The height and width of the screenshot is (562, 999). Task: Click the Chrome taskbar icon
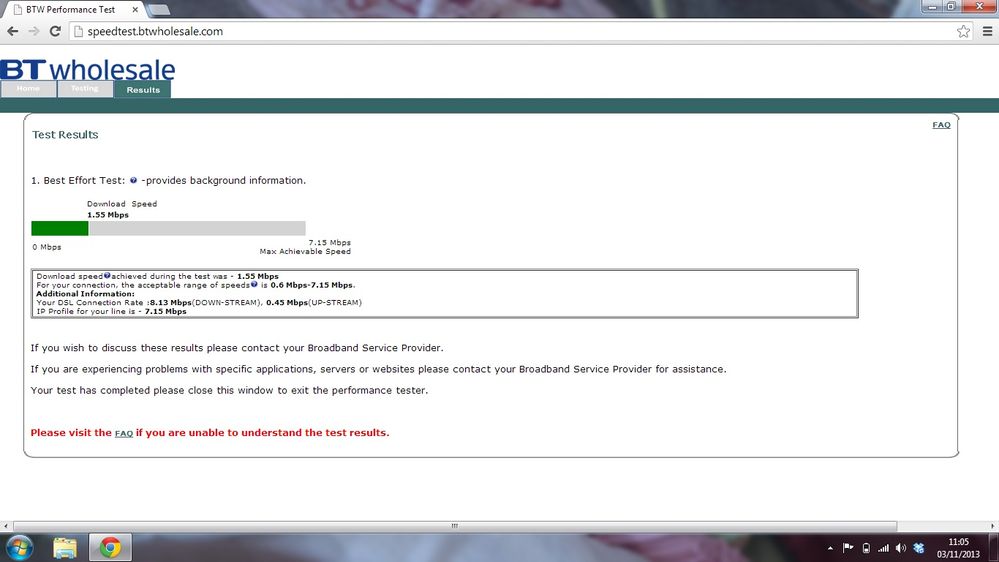(x=110, y=547)
